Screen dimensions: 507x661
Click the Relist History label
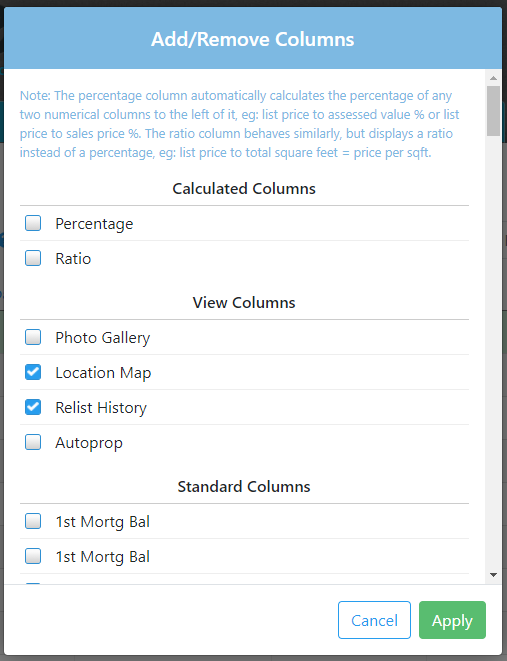101,408
